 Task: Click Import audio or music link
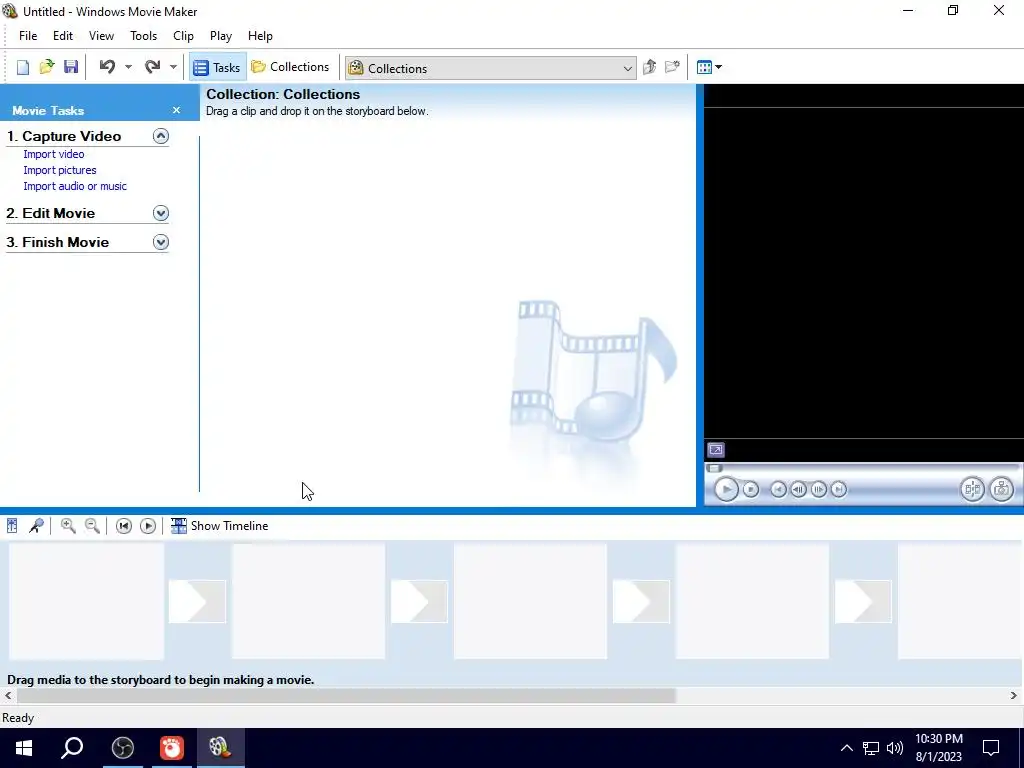pos(75,186)
